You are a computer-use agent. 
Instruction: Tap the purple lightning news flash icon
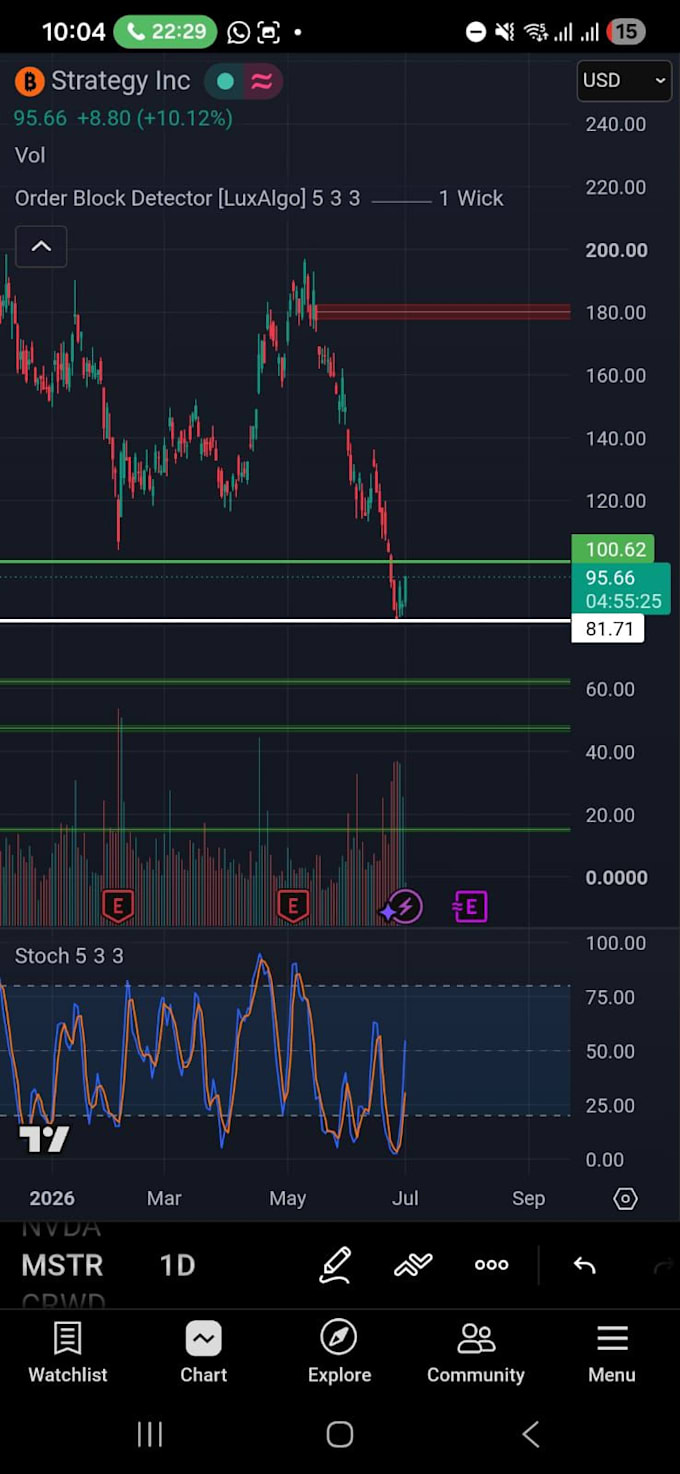[404, 908]
